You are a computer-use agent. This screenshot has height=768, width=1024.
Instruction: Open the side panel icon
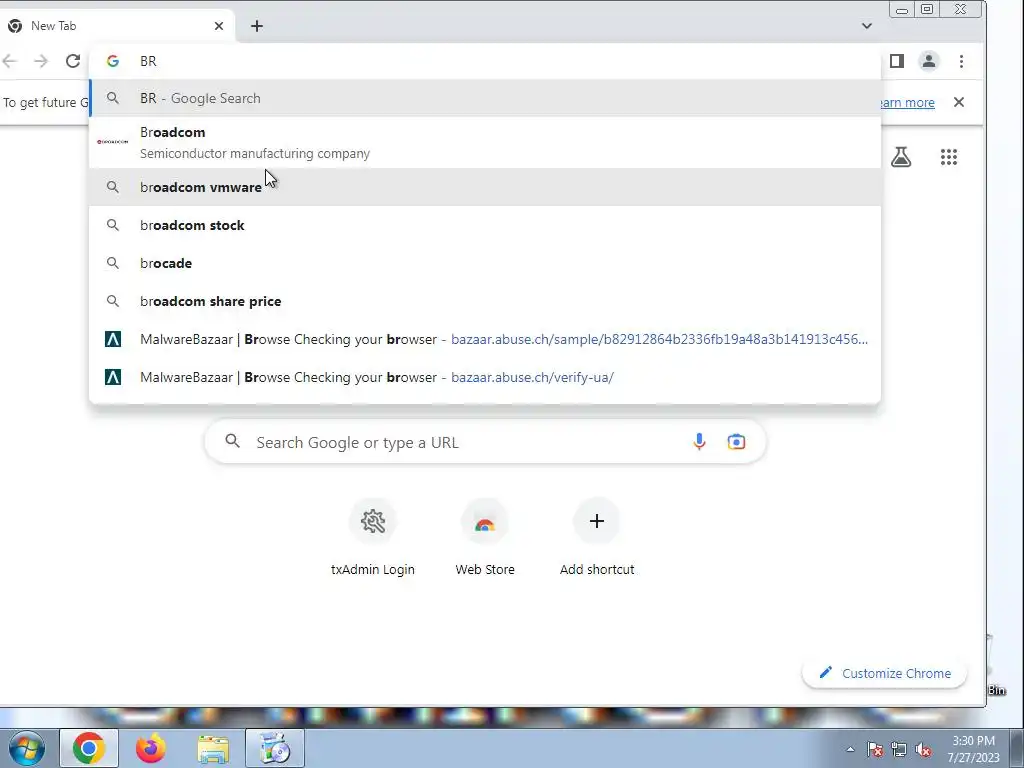point(897,61)
